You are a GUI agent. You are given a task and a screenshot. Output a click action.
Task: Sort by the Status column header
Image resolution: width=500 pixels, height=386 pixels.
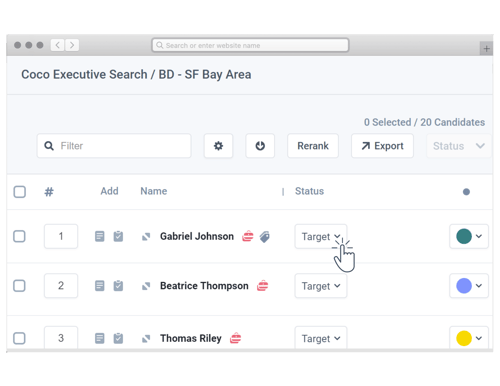coord(309,191)
